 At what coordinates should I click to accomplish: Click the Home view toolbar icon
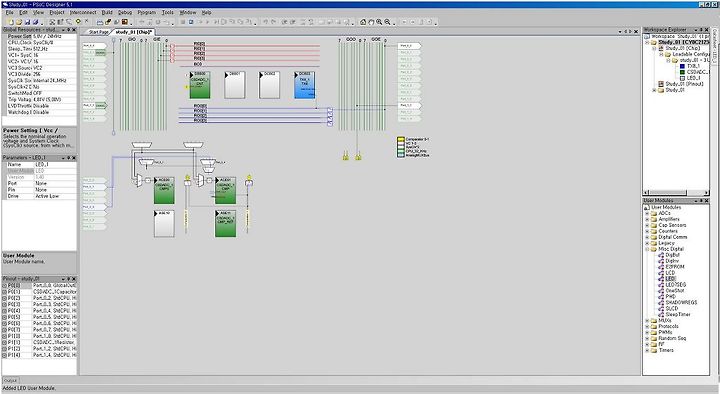tap(363, 22)
